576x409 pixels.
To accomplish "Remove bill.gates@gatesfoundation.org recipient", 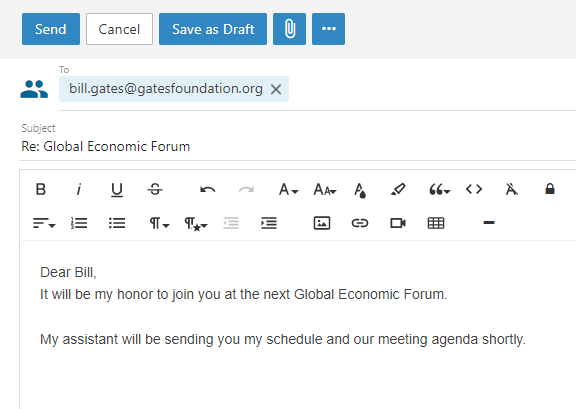I will pos(276,89).
